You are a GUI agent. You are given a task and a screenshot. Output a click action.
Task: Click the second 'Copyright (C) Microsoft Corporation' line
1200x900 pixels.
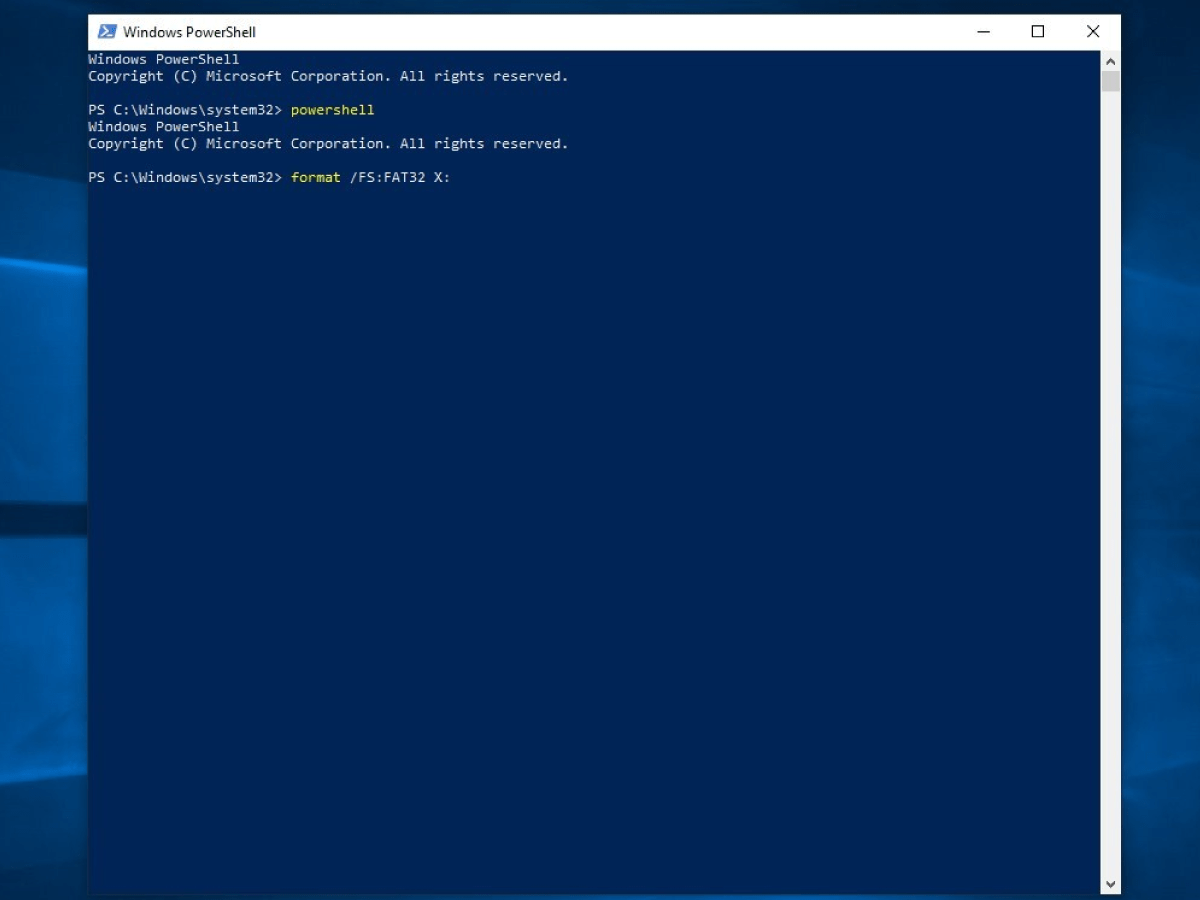pos(328,144)
